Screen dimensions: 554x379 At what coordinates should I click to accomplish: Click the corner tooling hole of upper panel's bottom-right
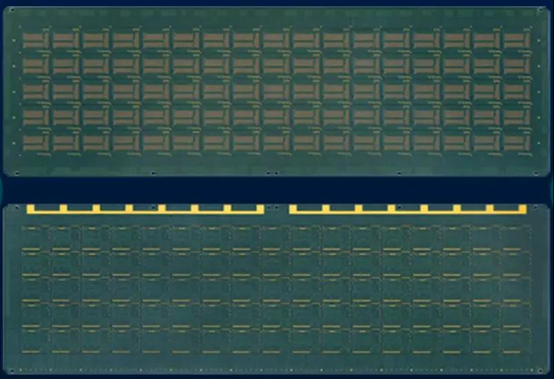[536, 173]
